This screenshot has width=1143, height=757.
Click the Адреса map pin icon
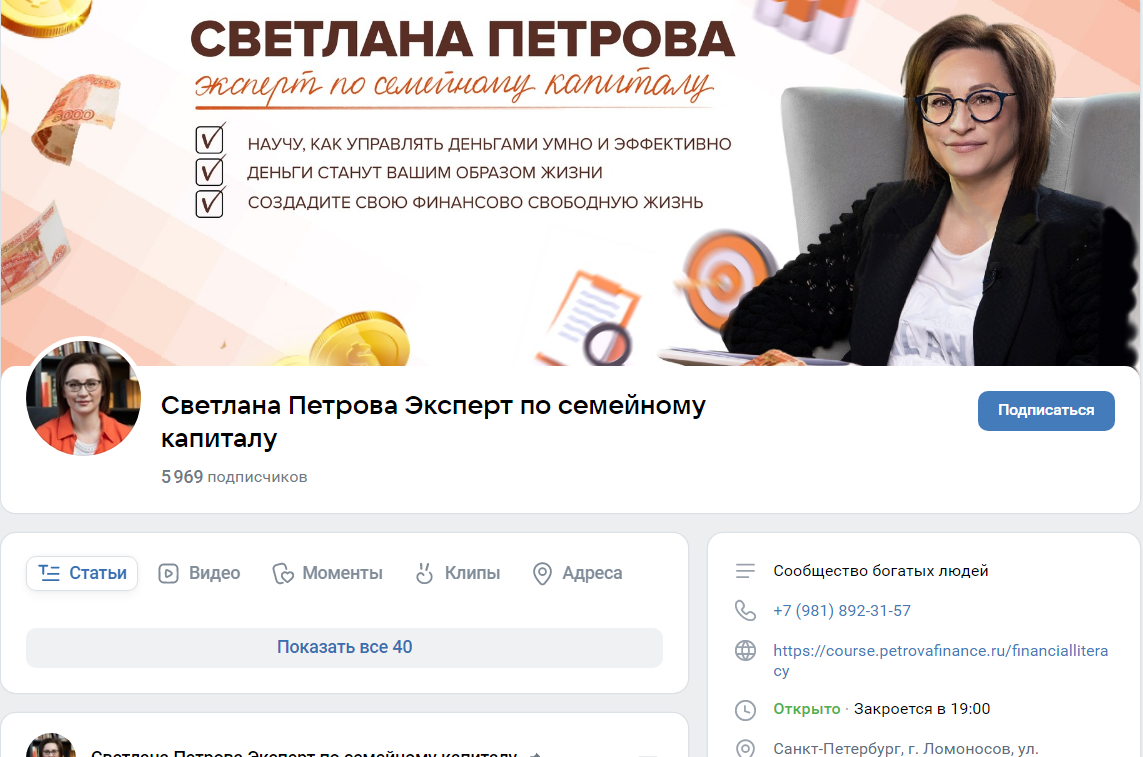point(542,574)
